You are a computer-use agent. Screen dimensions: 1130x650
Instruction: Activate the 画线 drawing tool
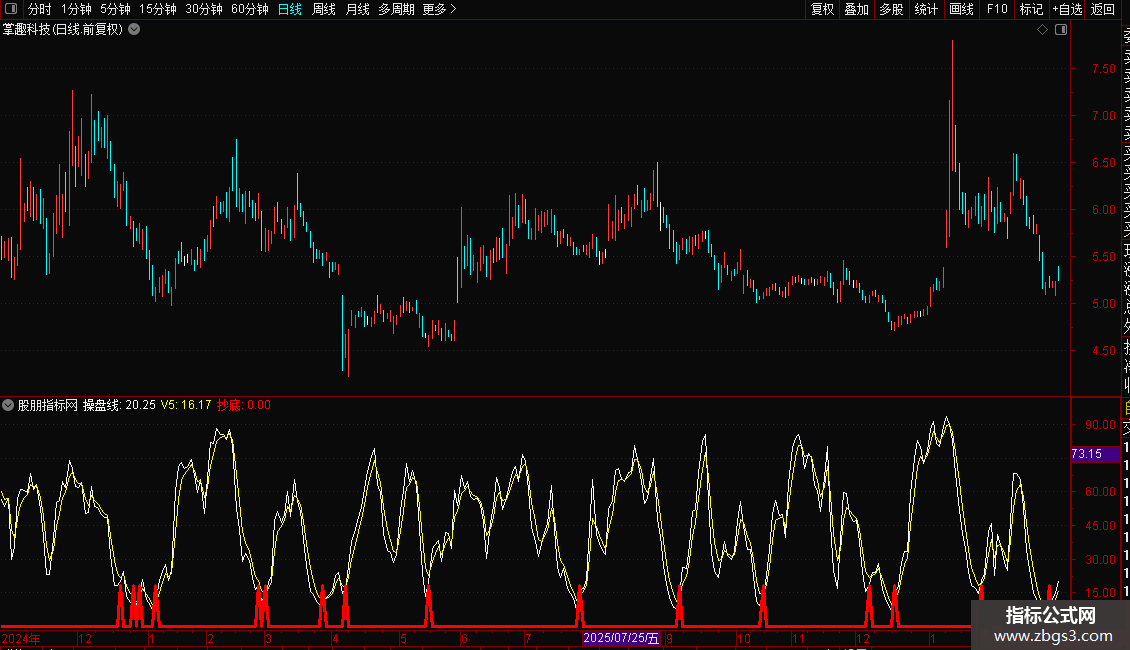tap(961, 9)
